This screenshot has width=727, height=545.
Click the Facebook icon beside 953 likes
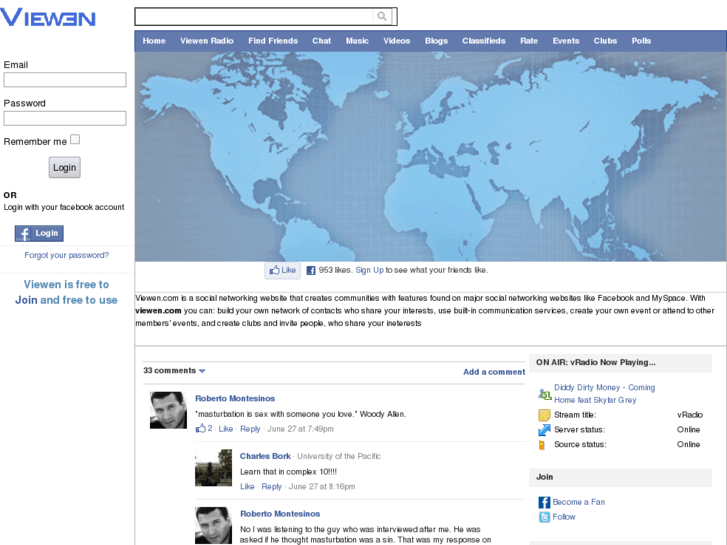click(311, 270)
